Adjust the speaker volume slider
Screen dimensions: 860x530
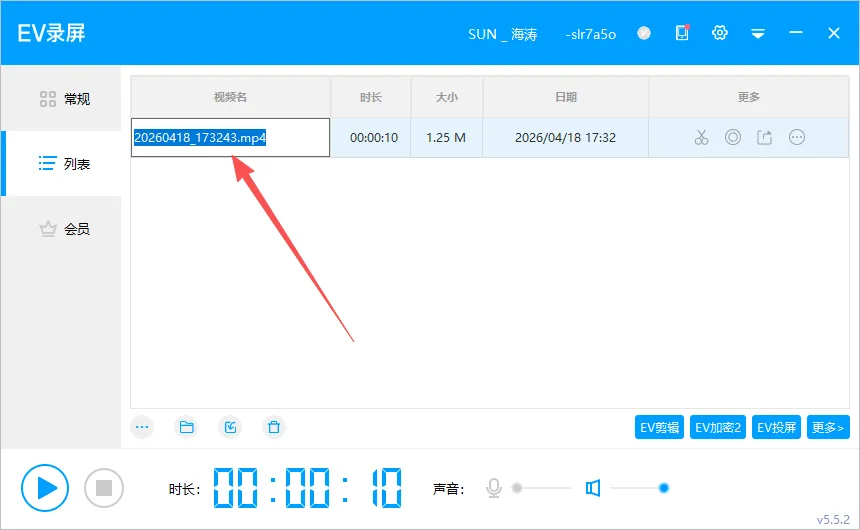coord(639,488)
